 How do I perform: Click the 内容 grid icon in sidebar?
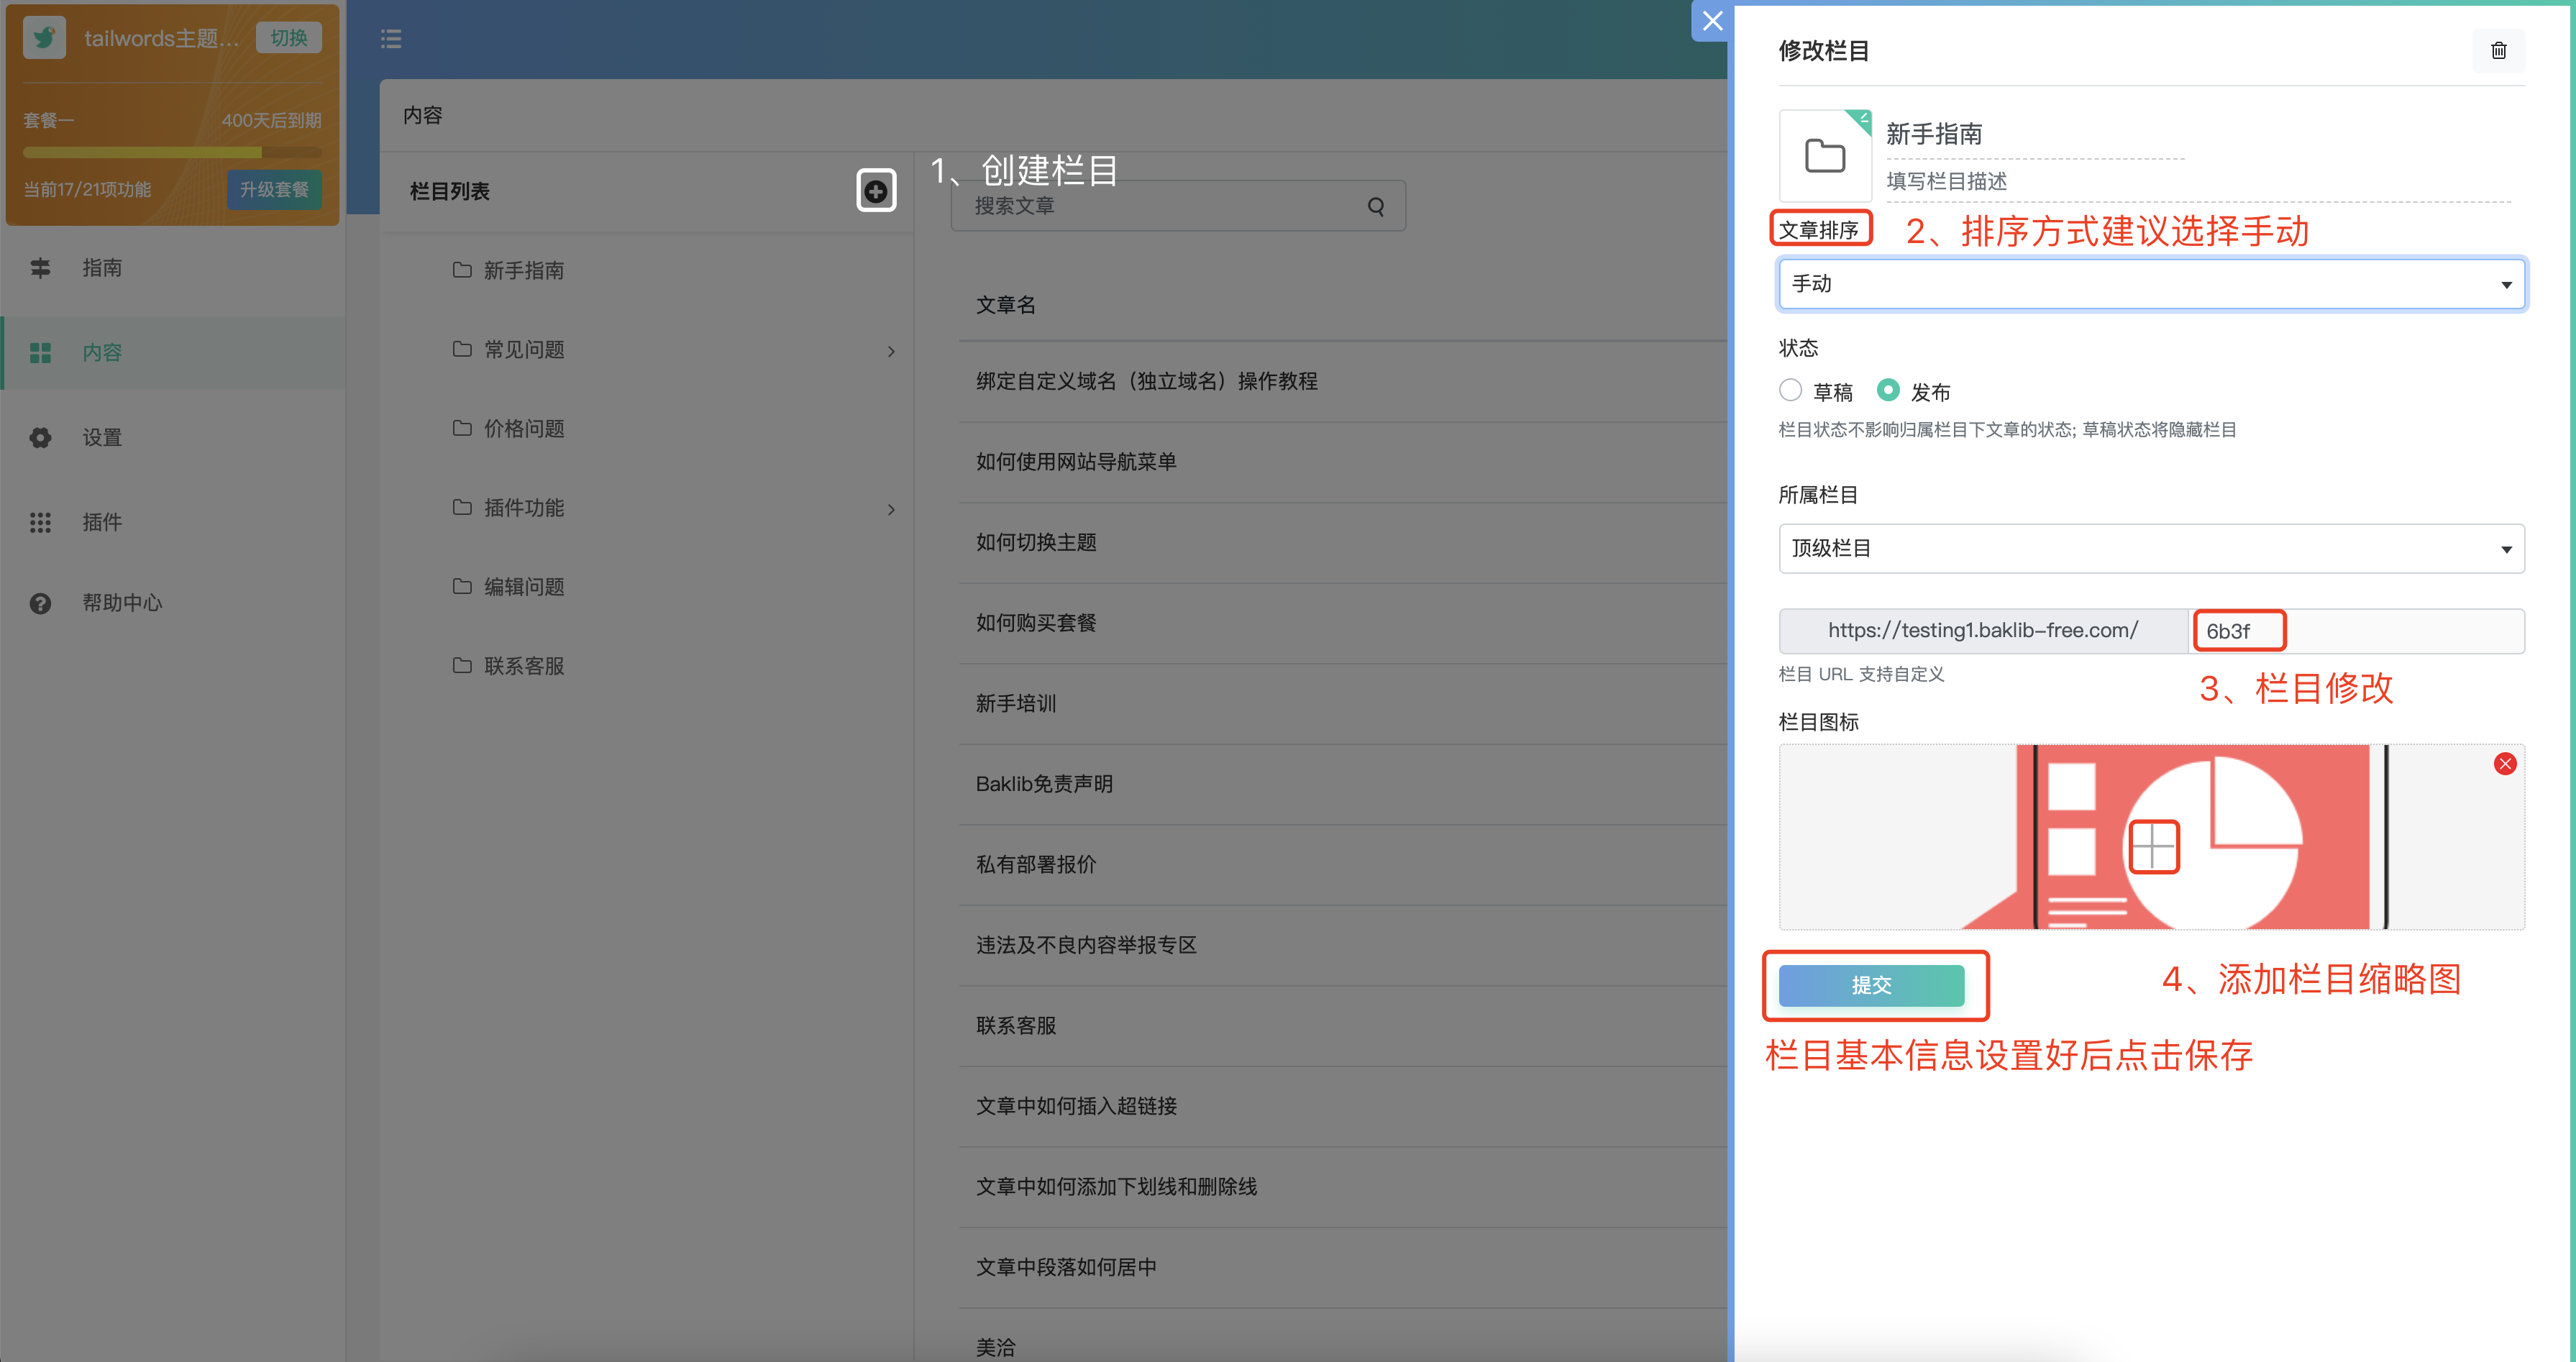[x=40, y=353]
